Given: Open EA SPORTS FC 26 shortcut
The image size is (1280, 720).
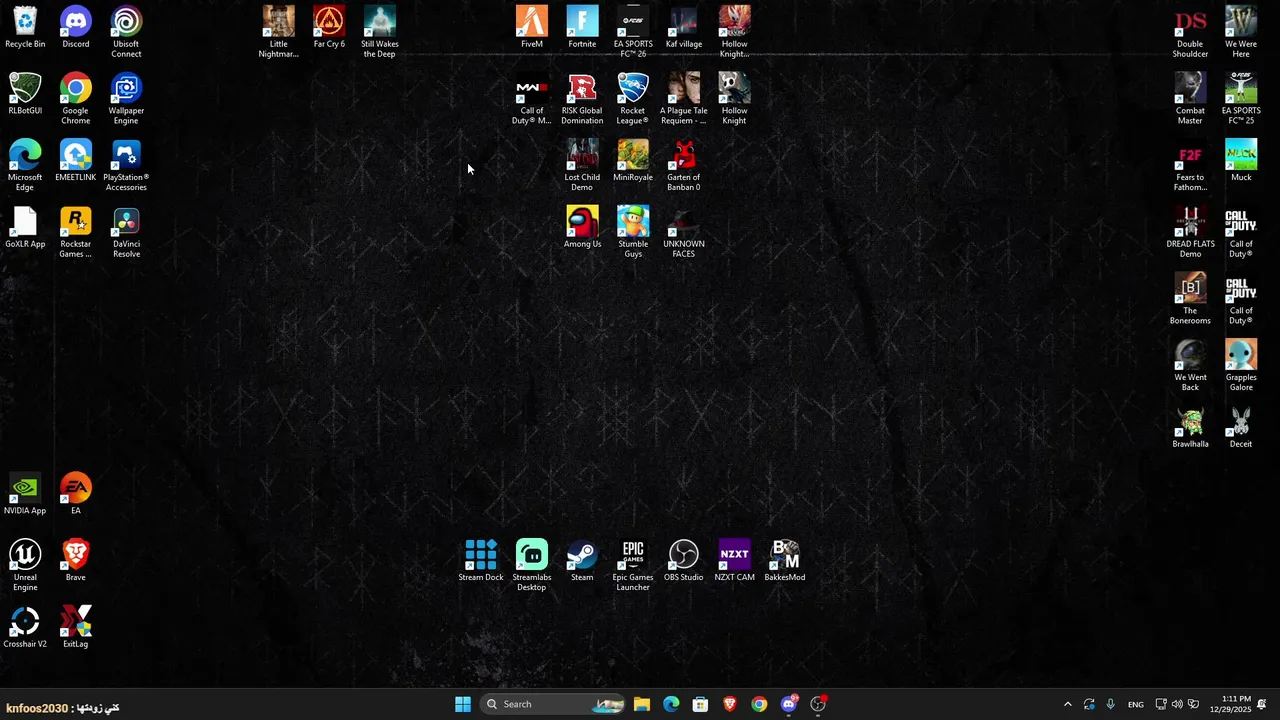Looking at the screenshot, I should 633,32.
